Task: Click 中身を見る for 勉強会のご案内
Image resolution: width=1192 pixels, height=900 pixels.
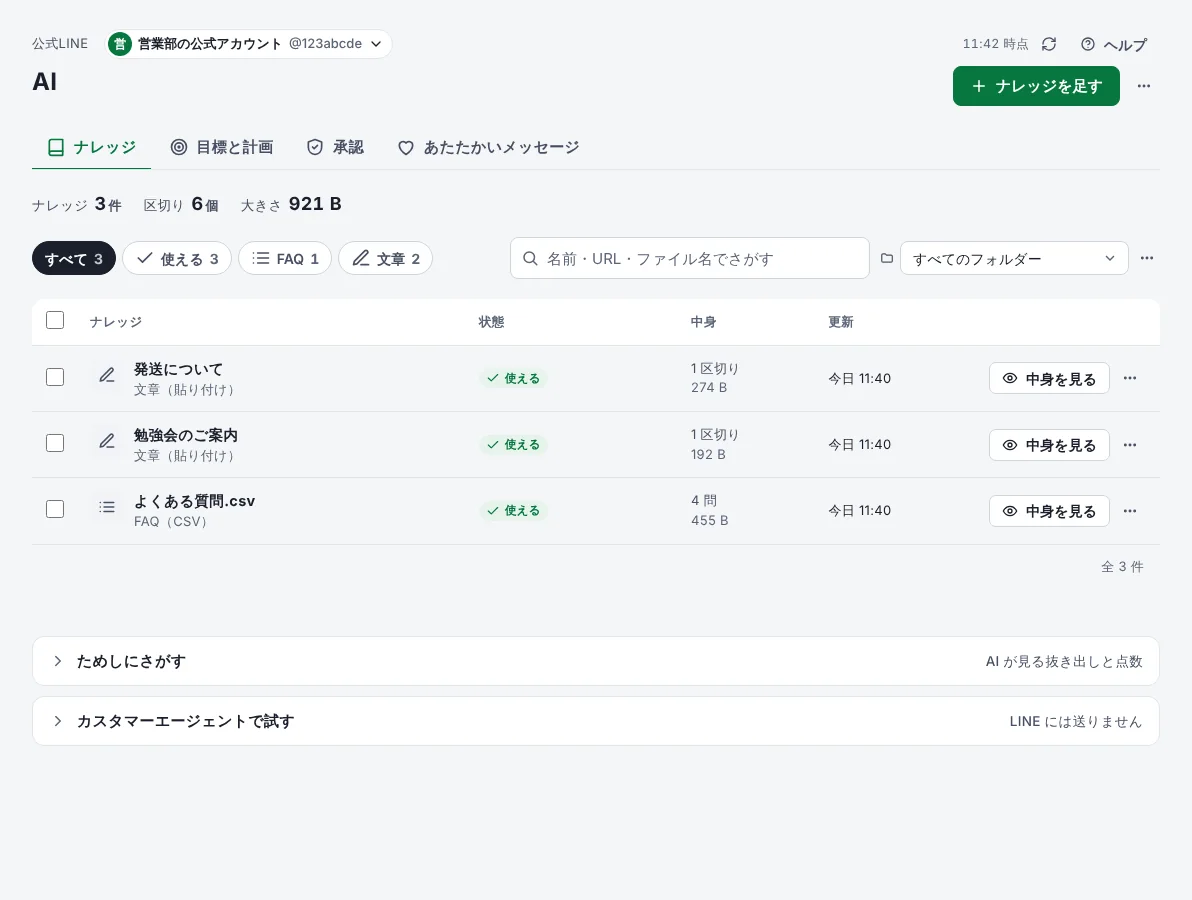Action: point(1049,445)
